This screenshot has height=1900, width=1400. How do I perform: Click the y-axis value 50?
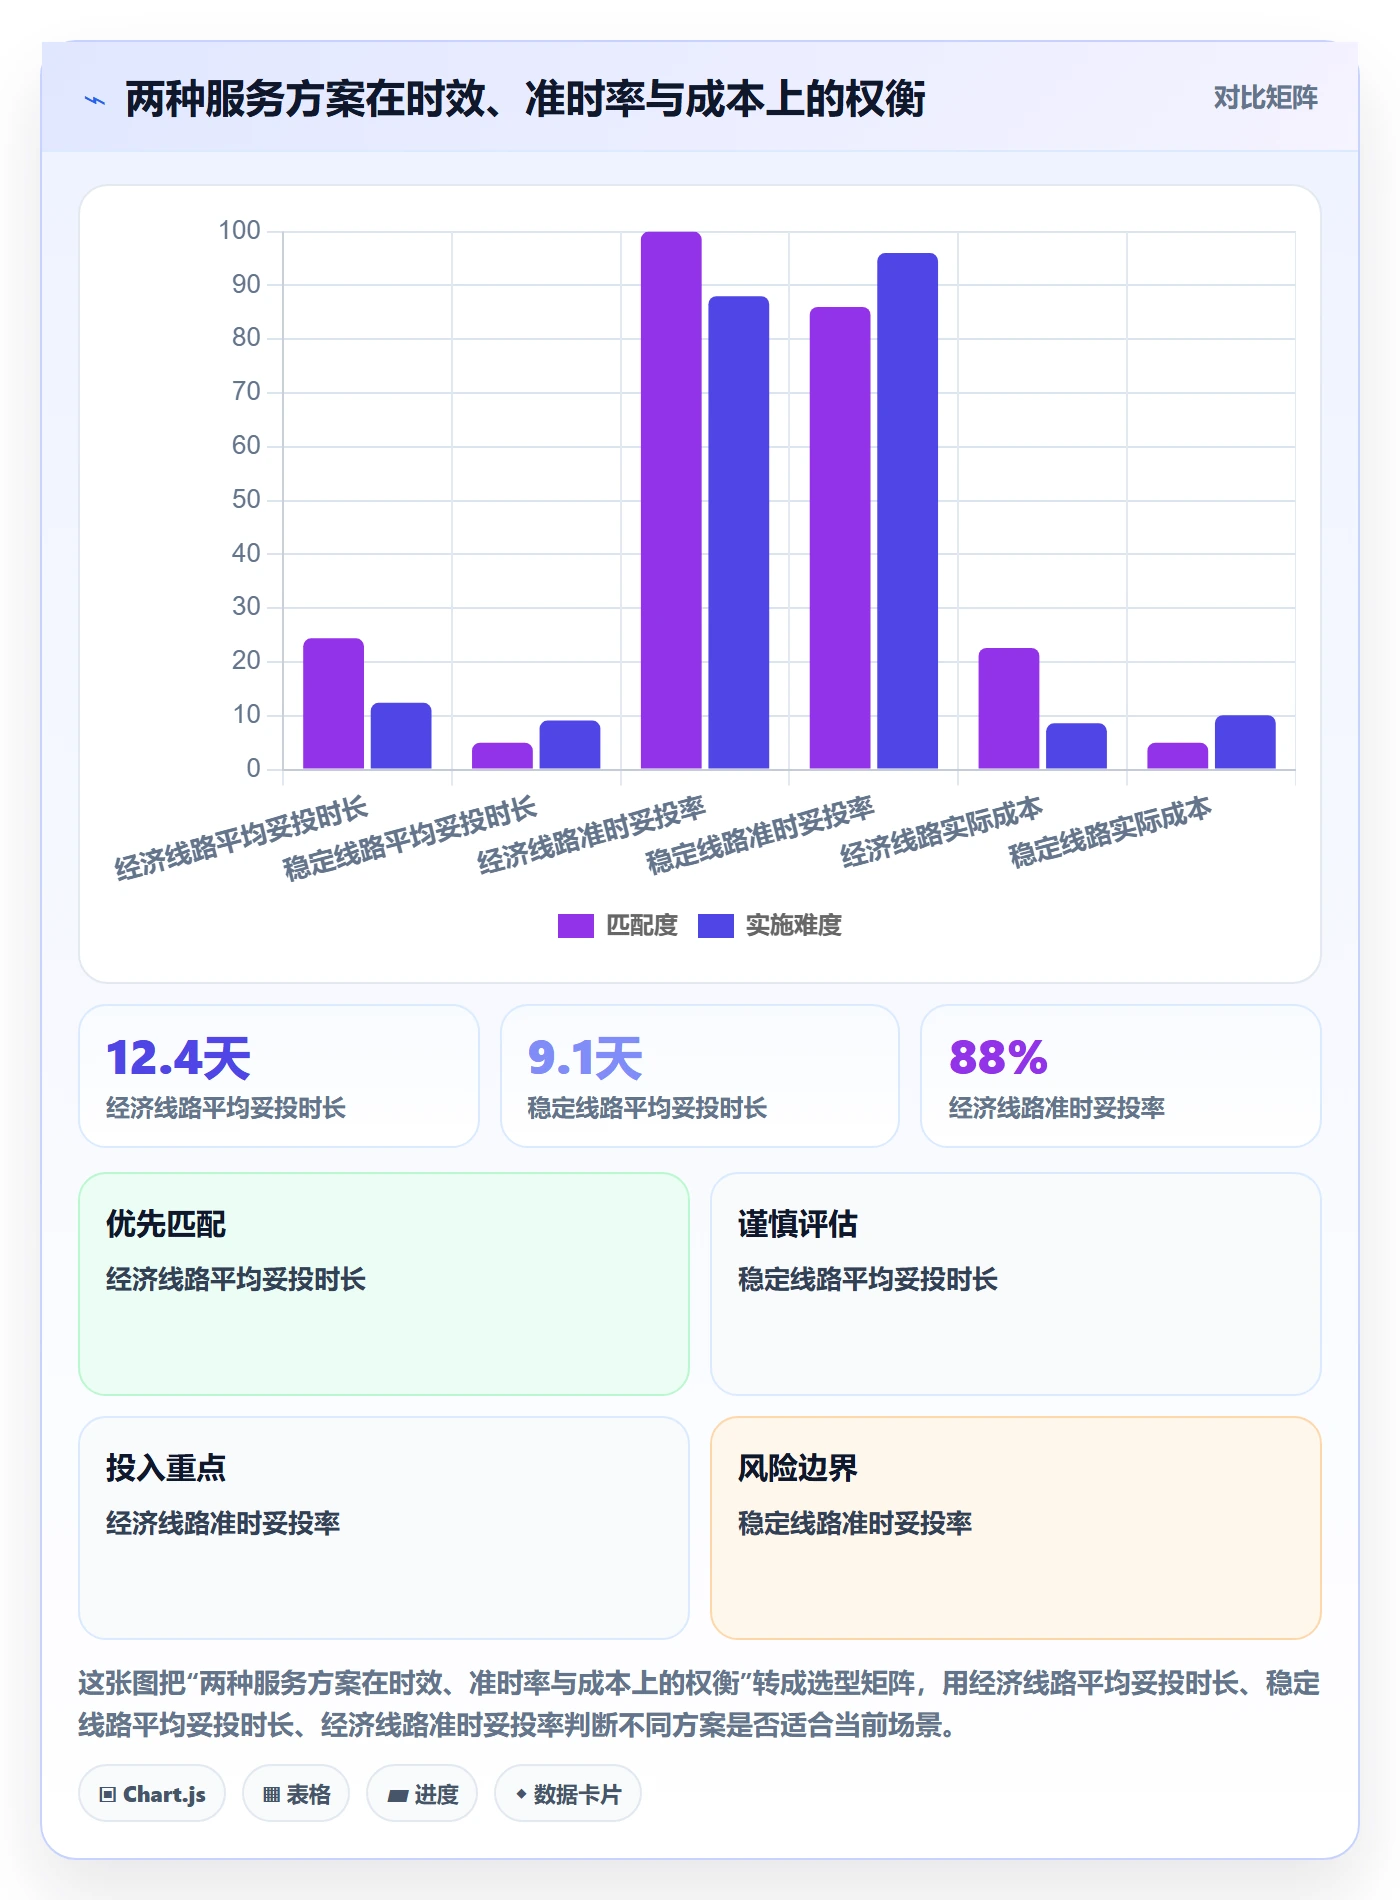point(246,500)
